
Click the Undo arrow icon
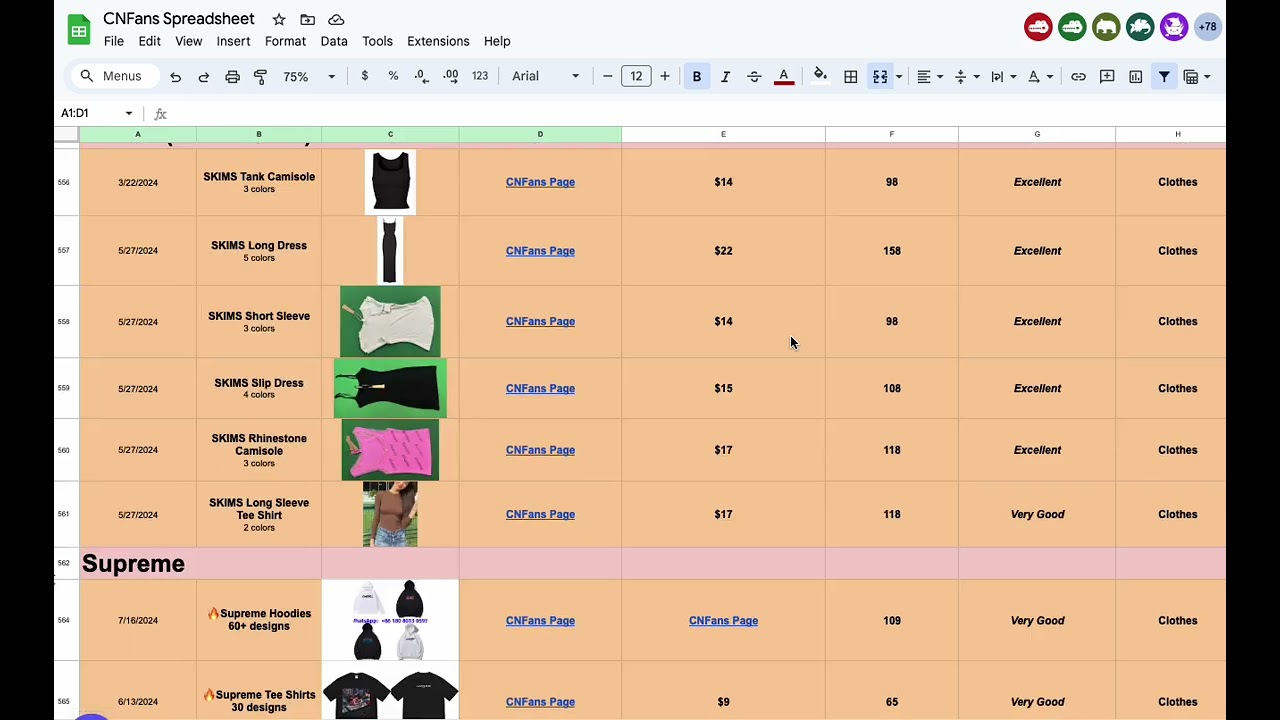click(175, 77)
